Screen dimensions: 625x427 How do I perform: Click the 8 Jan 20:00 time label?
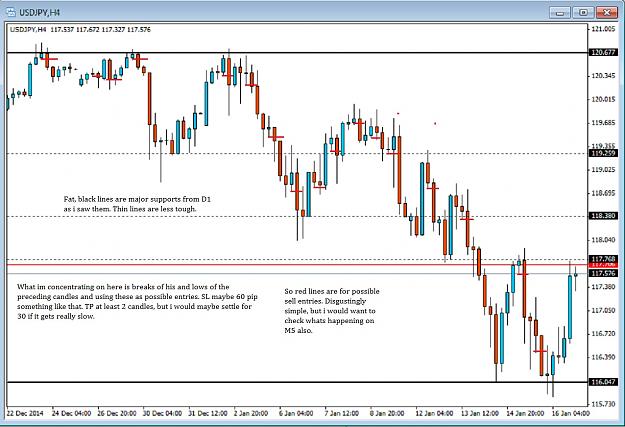pyautogui.click(x=386, y=413)
